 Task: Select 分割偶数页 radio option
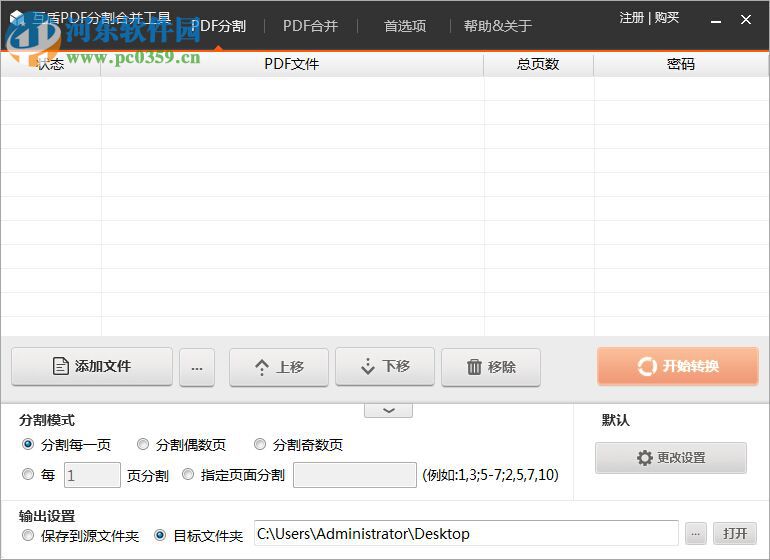click(143, 445)
